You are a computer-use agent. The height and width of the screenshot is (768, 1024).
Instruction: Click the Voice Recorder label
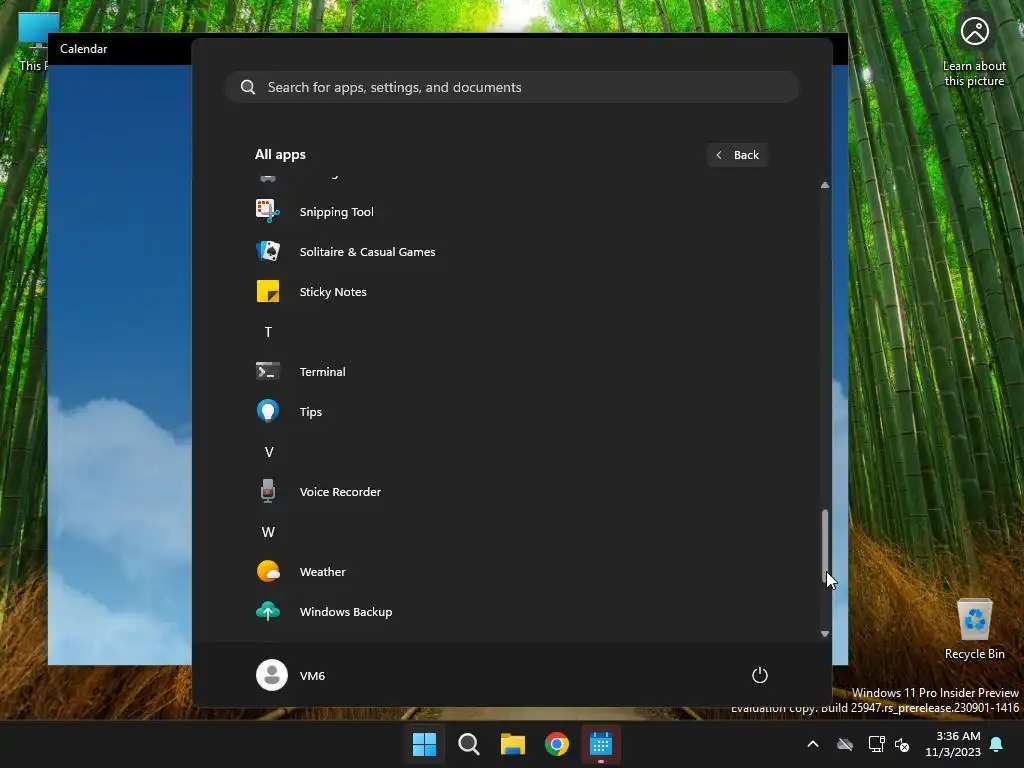(340, 492)
